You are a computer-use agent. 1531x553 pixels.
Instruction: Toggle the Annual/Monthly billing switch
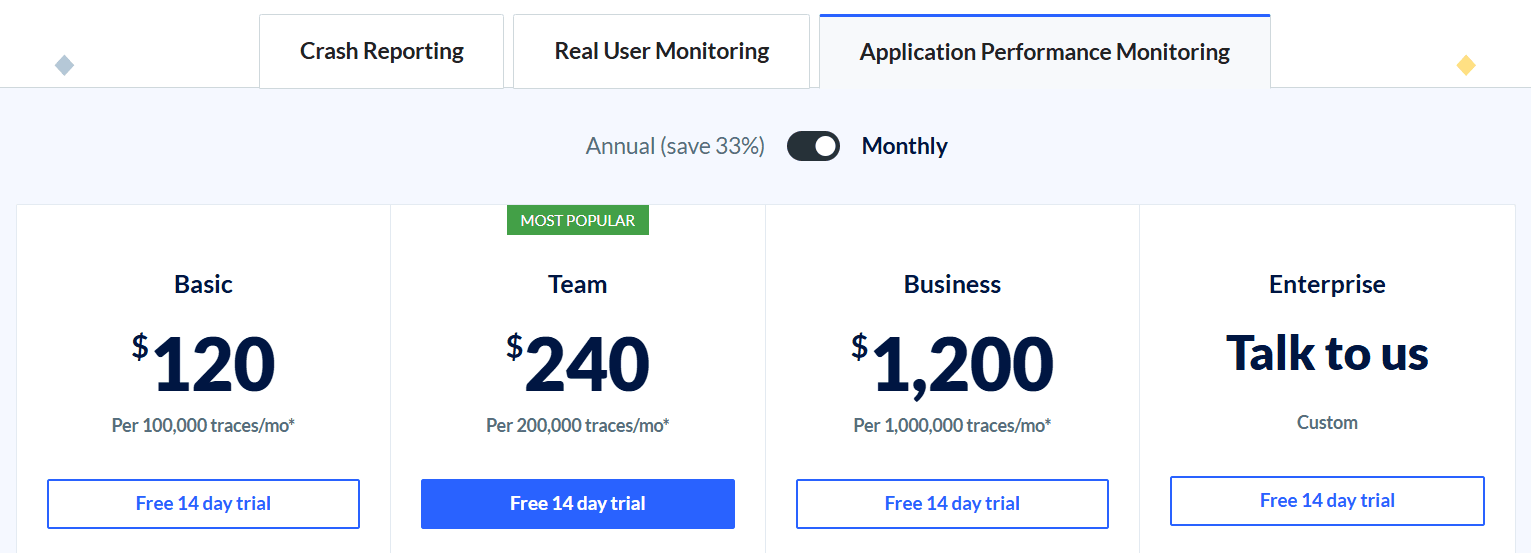(813, 146)
